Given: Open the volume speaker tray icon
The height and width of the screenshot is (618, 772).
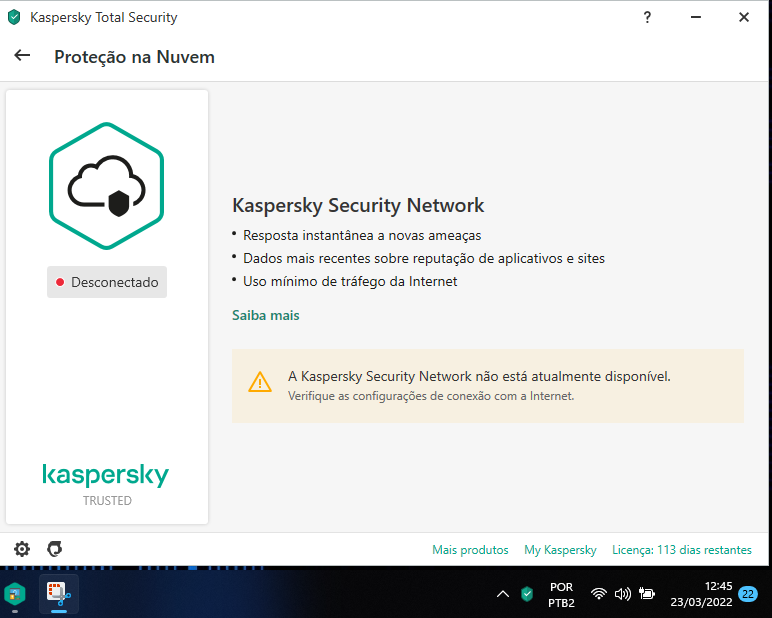Looking at the screenshot, I should point(623,594).
